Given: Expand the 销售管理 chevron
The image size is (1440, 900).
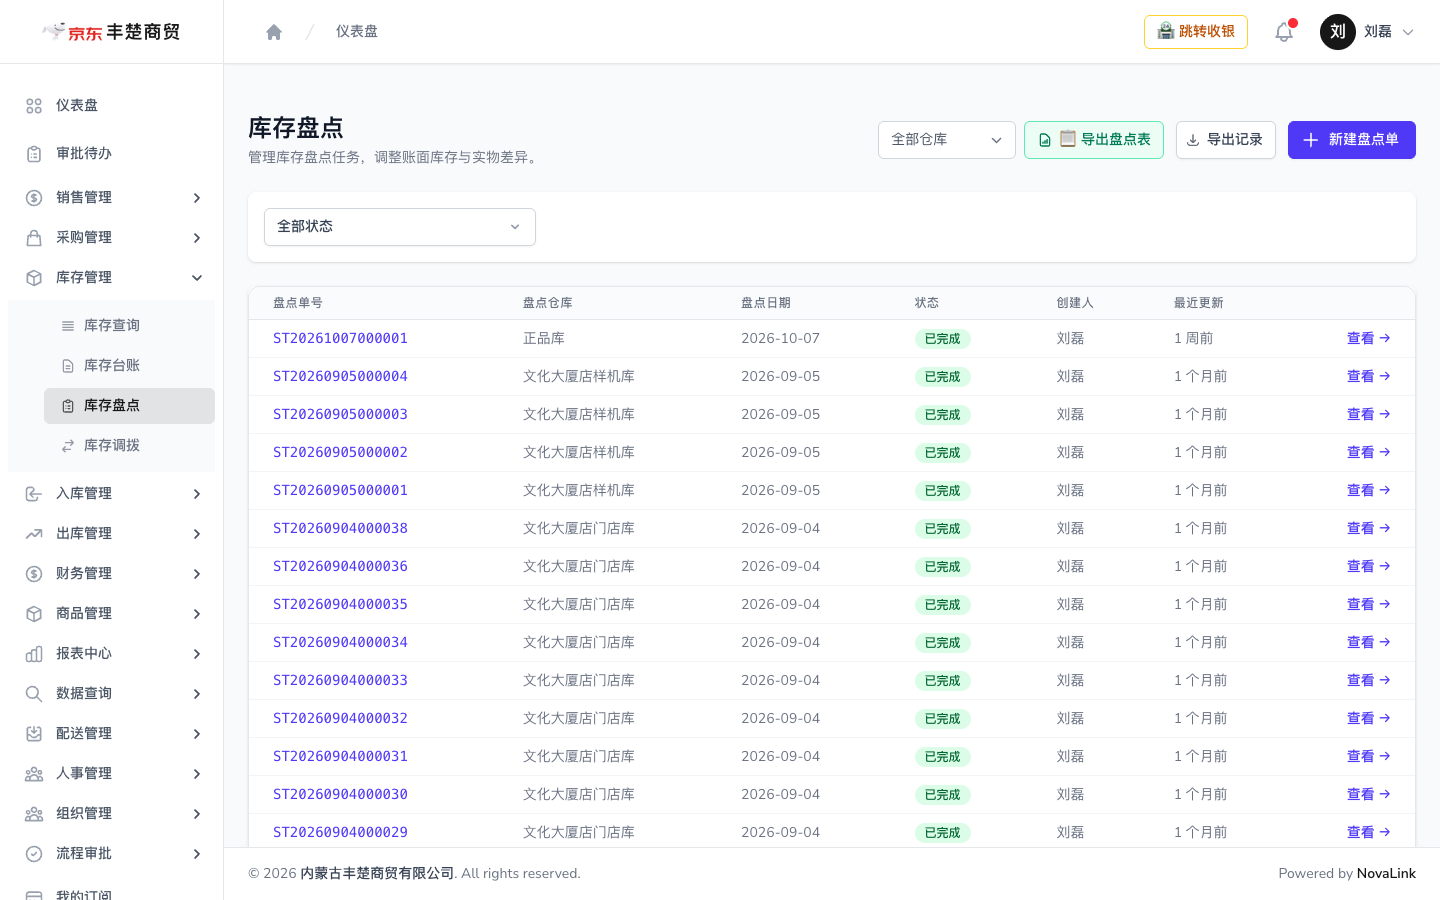Looking at the screenshot, I should (197, 198).
